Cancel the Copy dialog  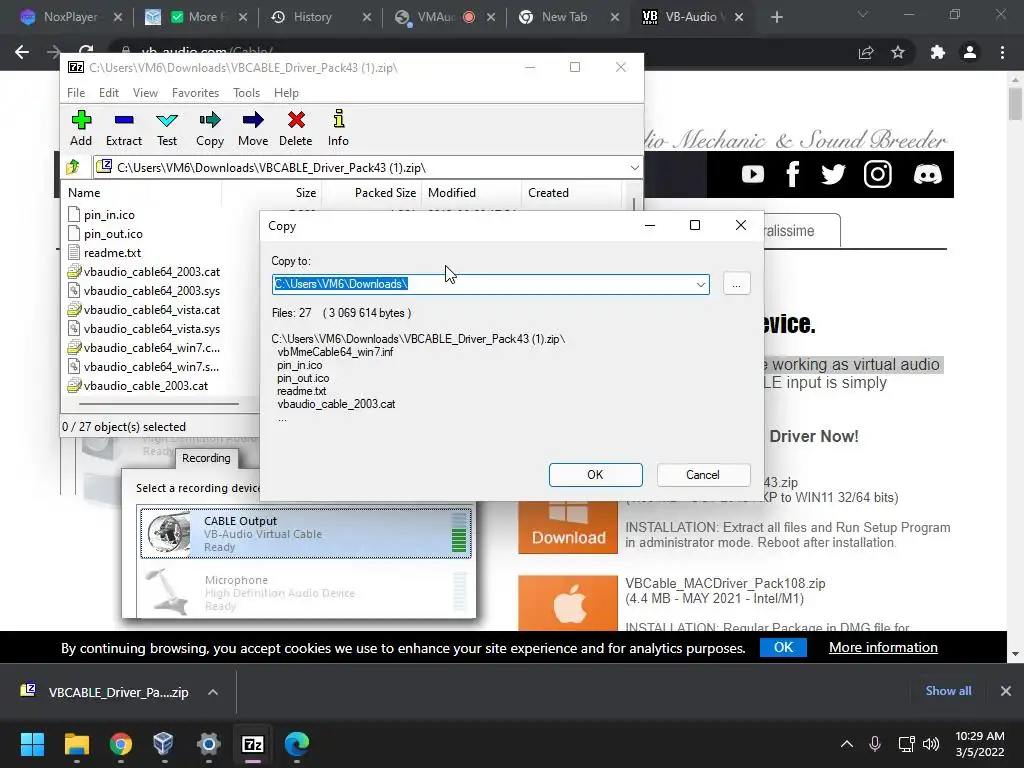click(703, 475)
